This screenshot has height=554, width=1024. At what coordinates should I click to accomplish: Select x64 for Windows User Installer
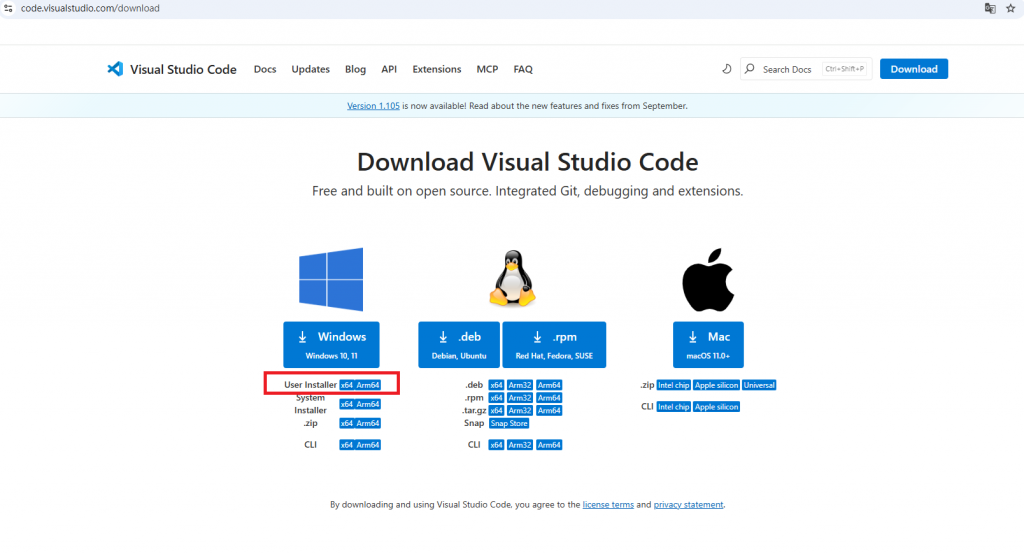click(x=347, y=385)
